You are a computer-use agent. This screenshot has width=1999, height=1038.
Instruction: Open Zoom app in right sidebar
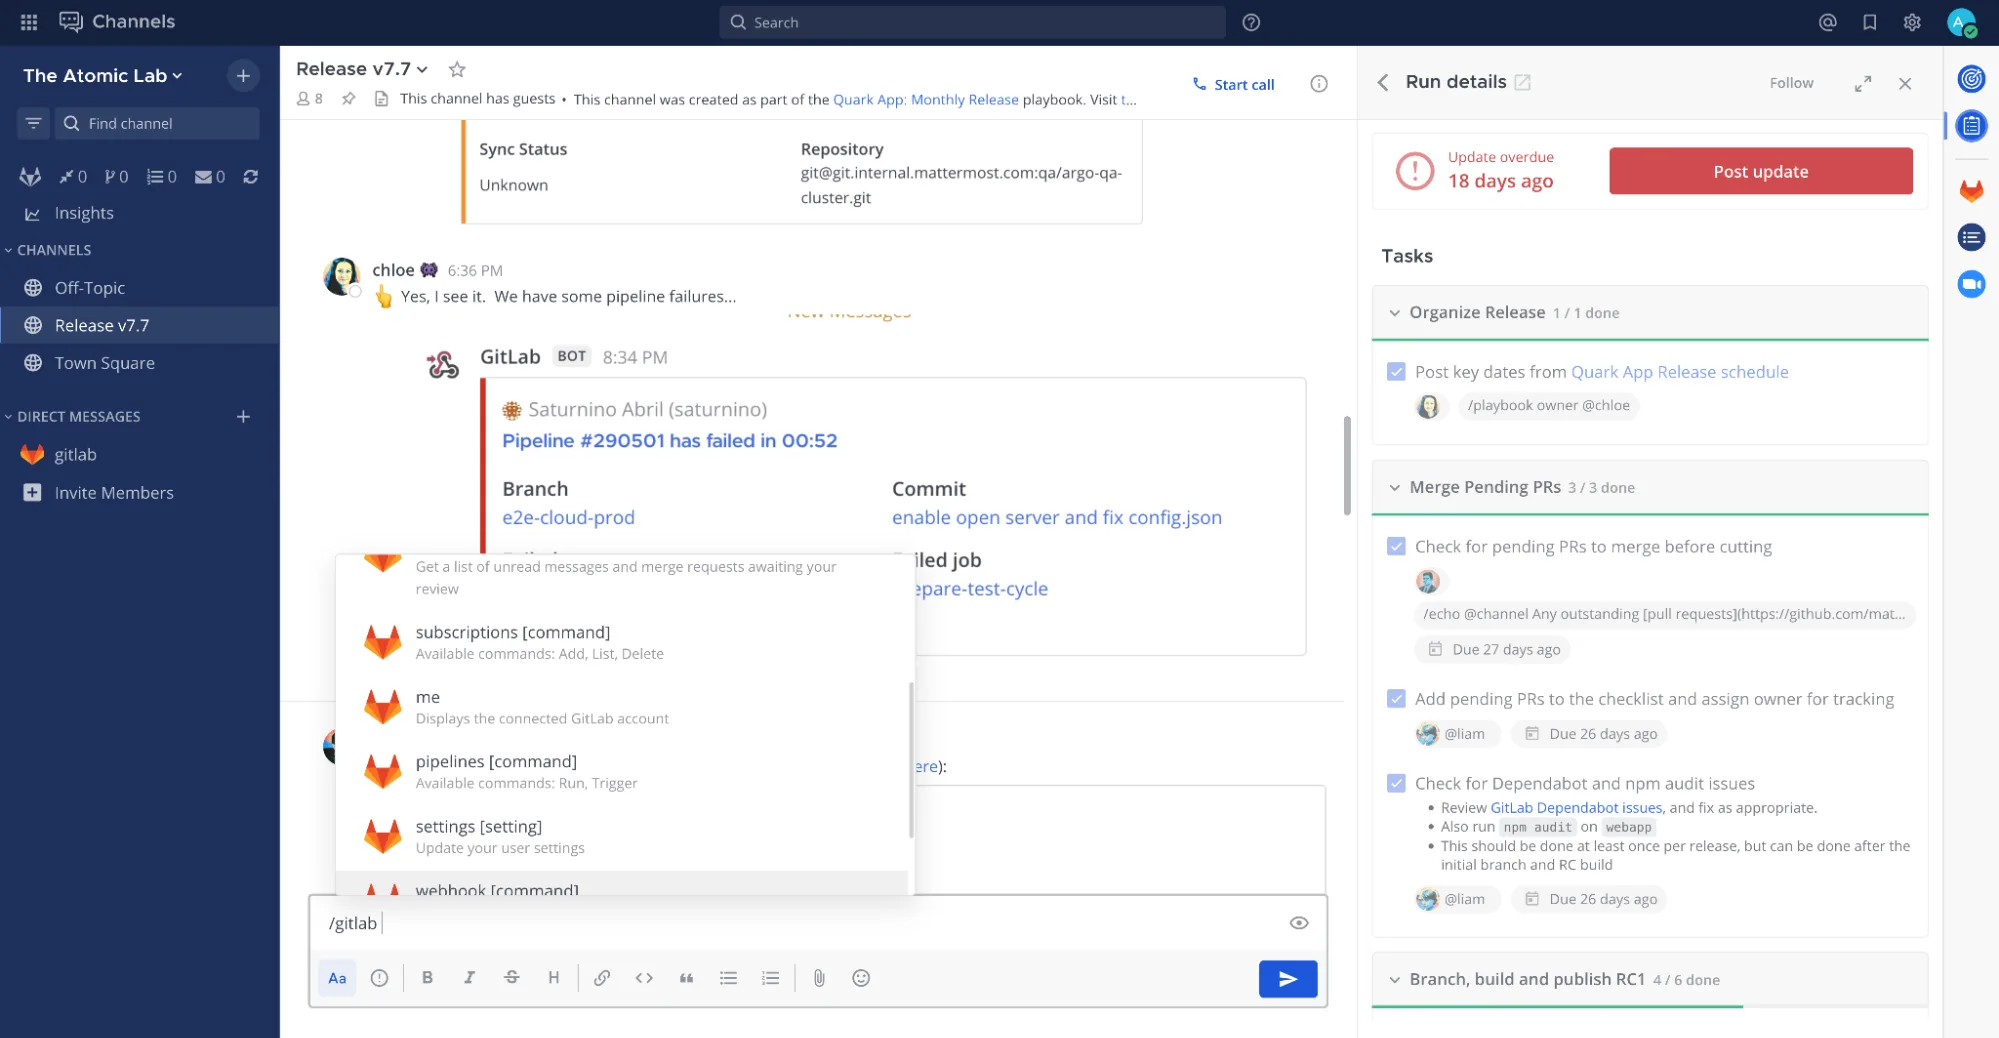tap(1971, 285)
